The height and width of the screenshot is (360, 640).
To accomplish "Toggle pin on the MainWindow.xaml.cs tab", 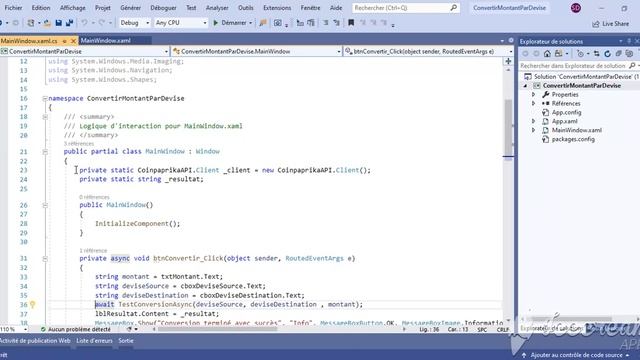I will tap(64, 41).
